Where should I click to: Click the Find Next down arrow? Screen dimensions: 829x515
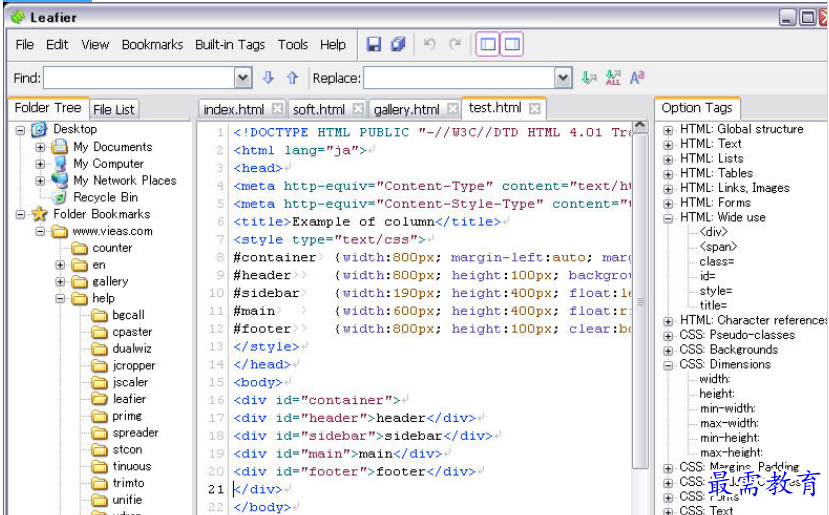pyautogui.click(x=268, y=78)
